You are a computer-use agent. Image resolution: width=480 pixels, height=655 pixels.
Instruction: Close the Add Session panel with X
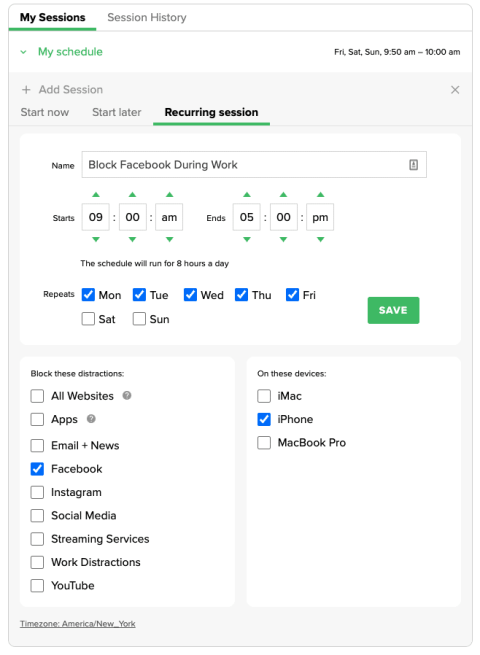click(x=455, y=89)
